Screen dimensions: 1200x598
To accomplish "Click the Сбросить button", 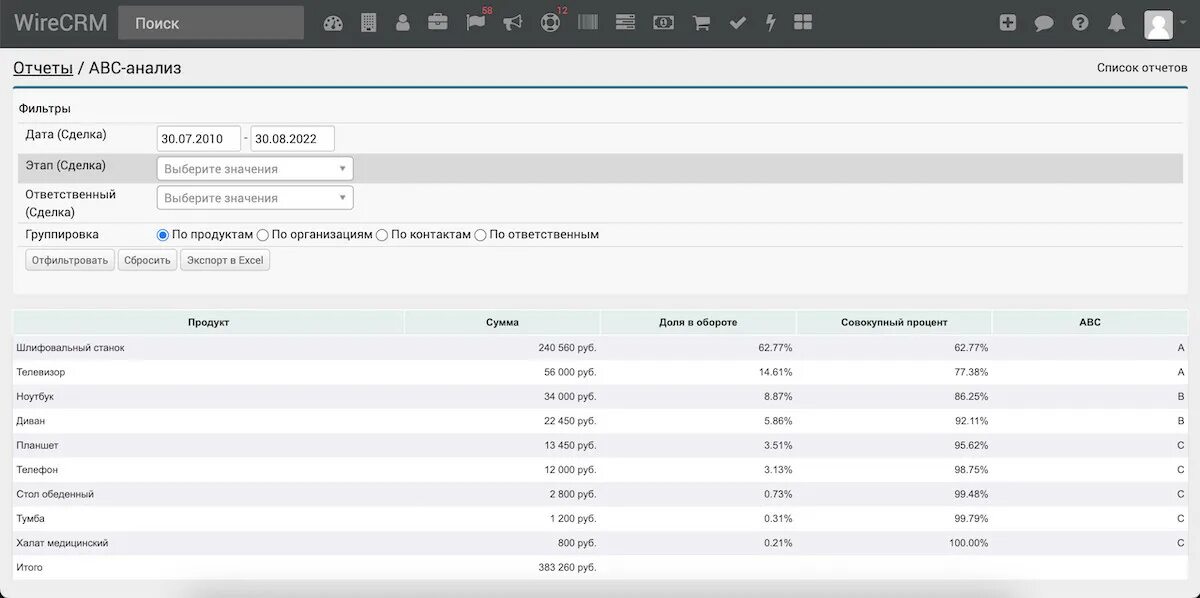I will 148,260.
